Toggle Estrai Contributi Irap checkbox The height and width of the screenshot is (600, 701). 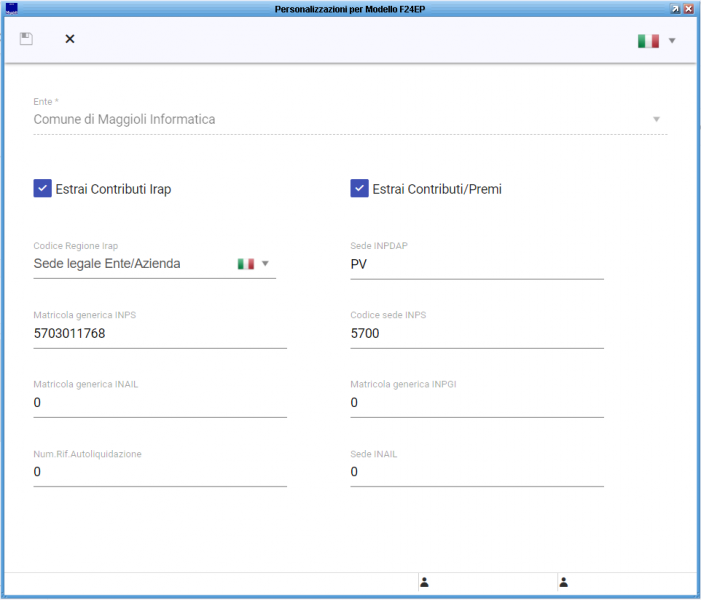(42, 189)
